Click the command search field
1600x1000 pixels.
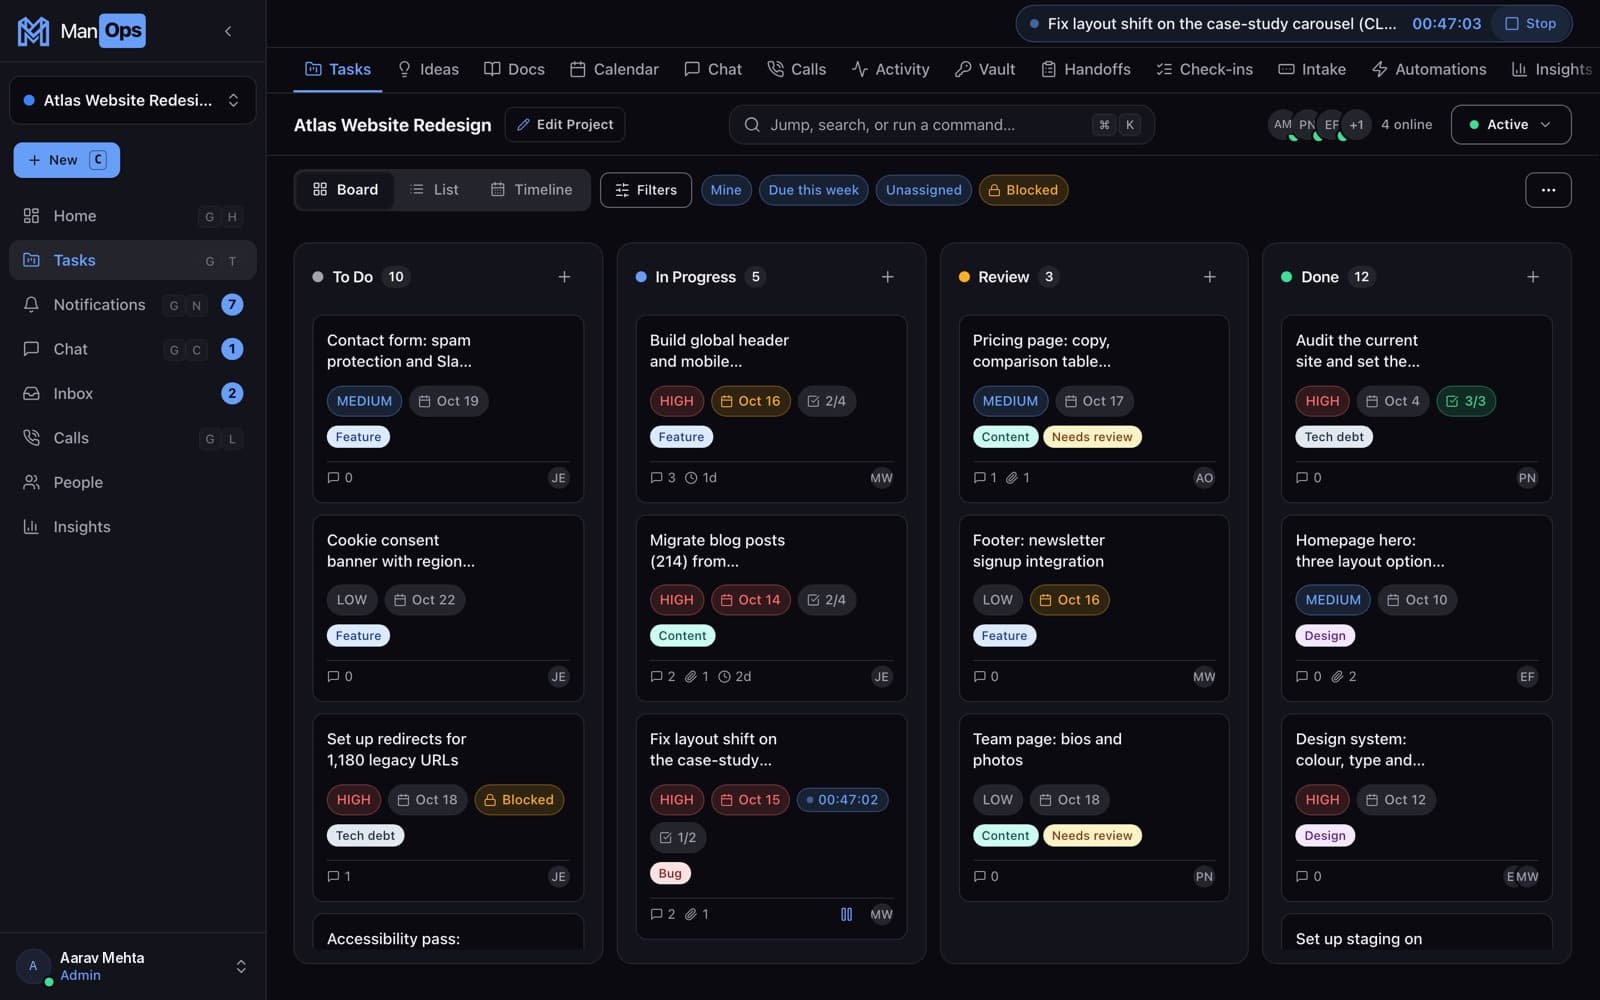click(x=942, y=125)
